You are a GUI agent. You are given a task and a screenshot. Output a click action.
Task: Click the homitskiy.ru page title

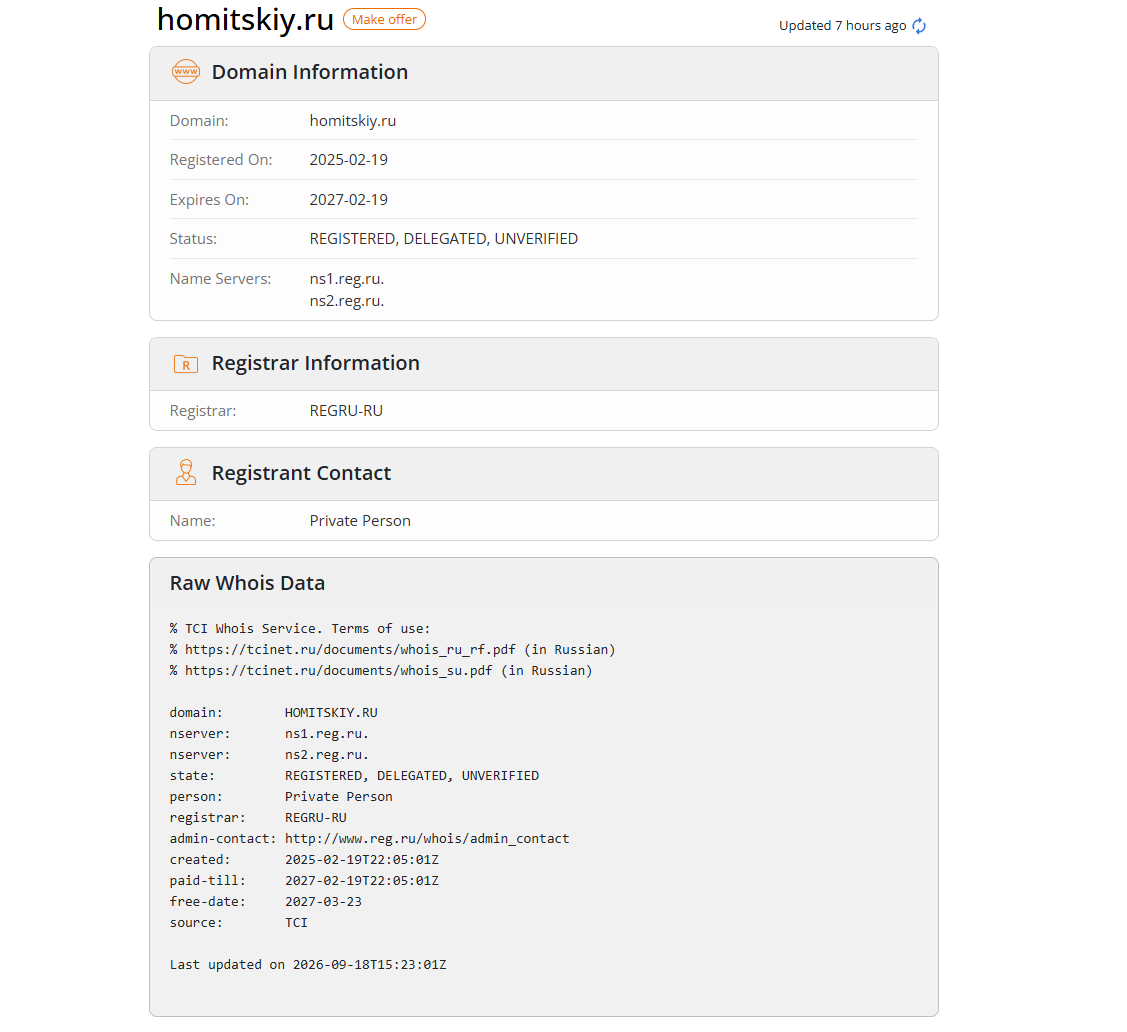tap(245, 19)
